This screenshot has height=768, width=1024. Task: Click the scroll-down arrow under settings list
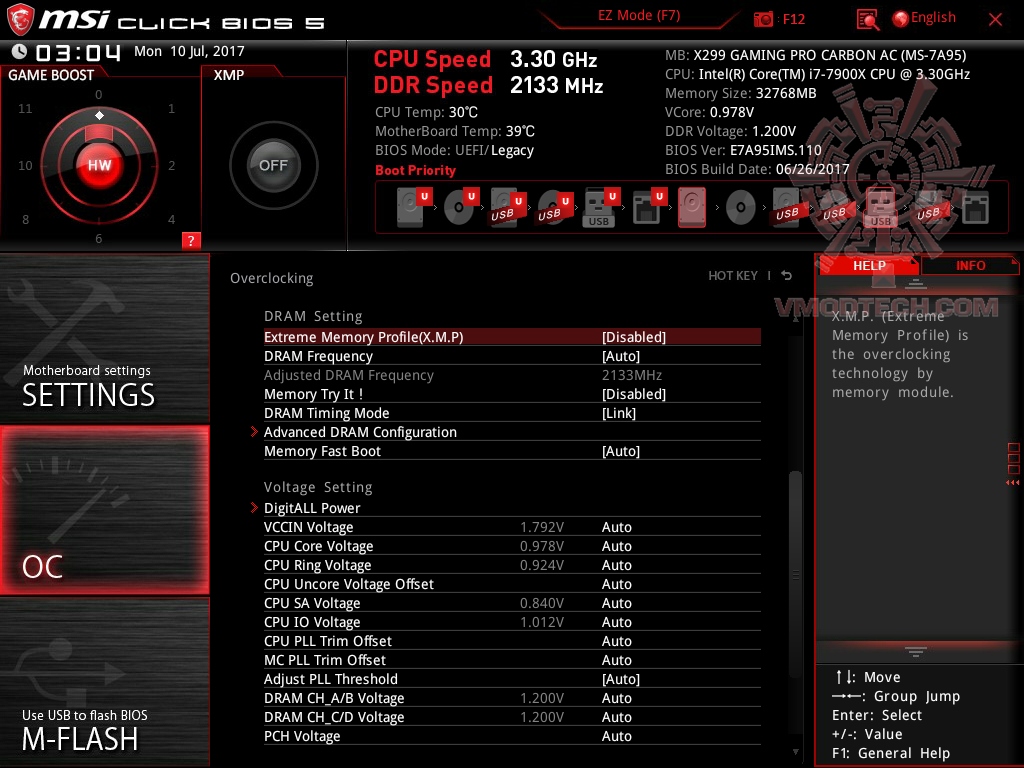tap(795, 752)
